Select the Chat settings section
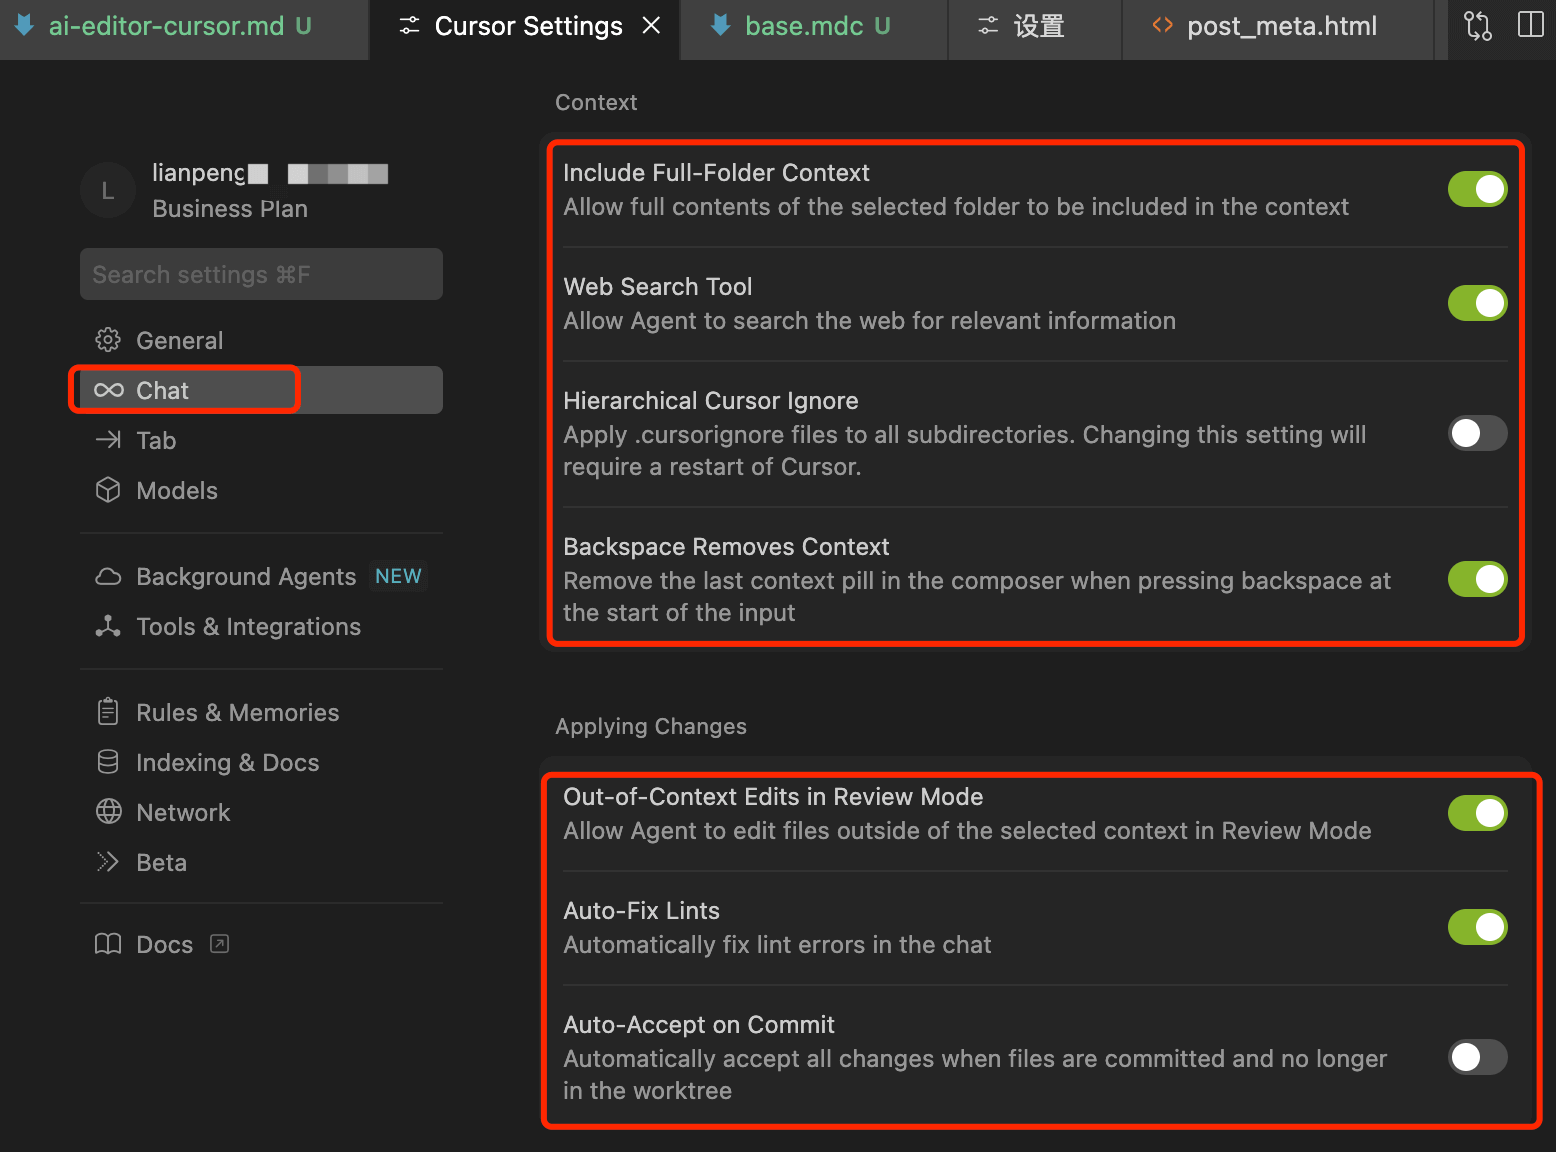1556x1152 pixels. tap(261, 390)
